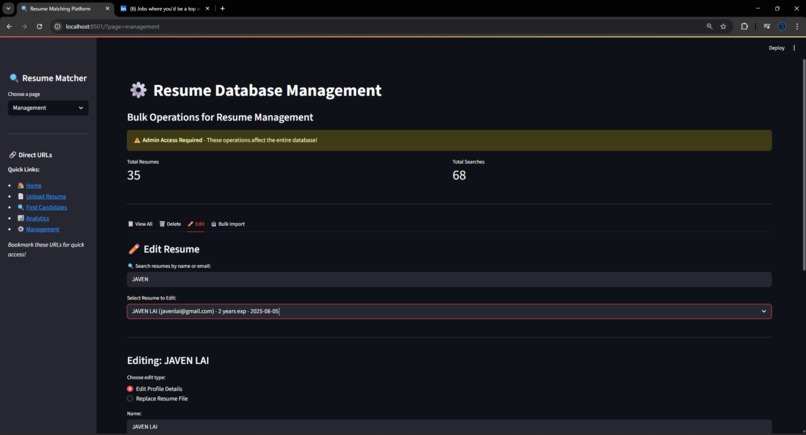Viewport: 806px width, 435px height.
Task: Click the Edit Resume section heading
Action: coord(171,249)
